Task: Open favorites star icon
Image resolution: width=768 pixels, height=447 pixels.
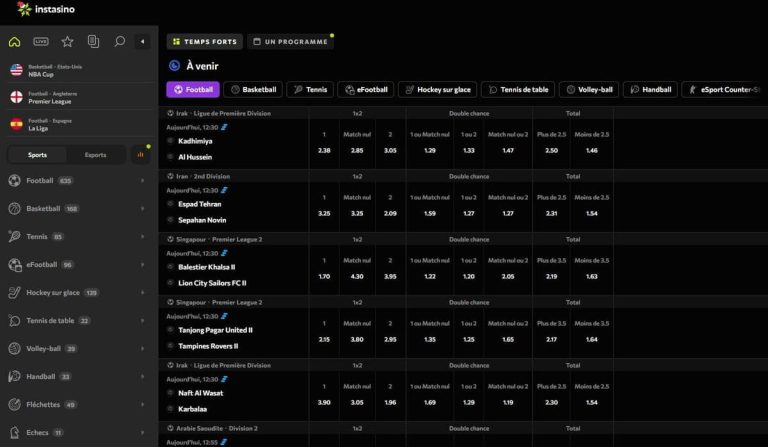Action: tap(67, 42)
